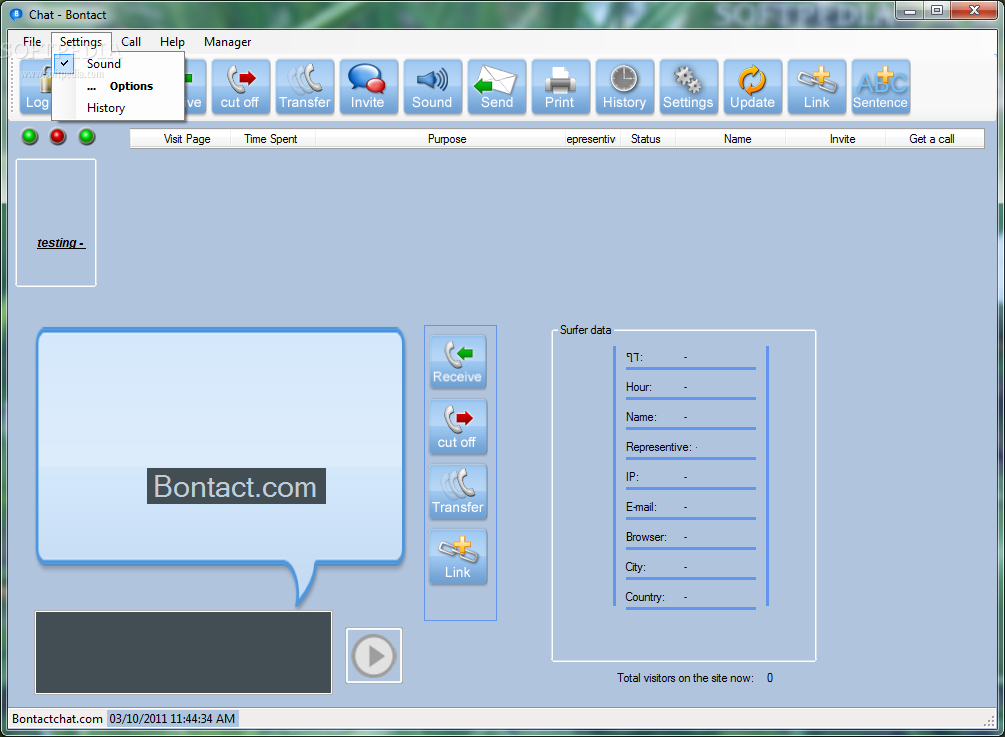Image resolution: width=1005 pixels, height=737 pixels.
Task: Click the Send envelope toolbar button
Action: pyautogui.click(x=497, y=87)
